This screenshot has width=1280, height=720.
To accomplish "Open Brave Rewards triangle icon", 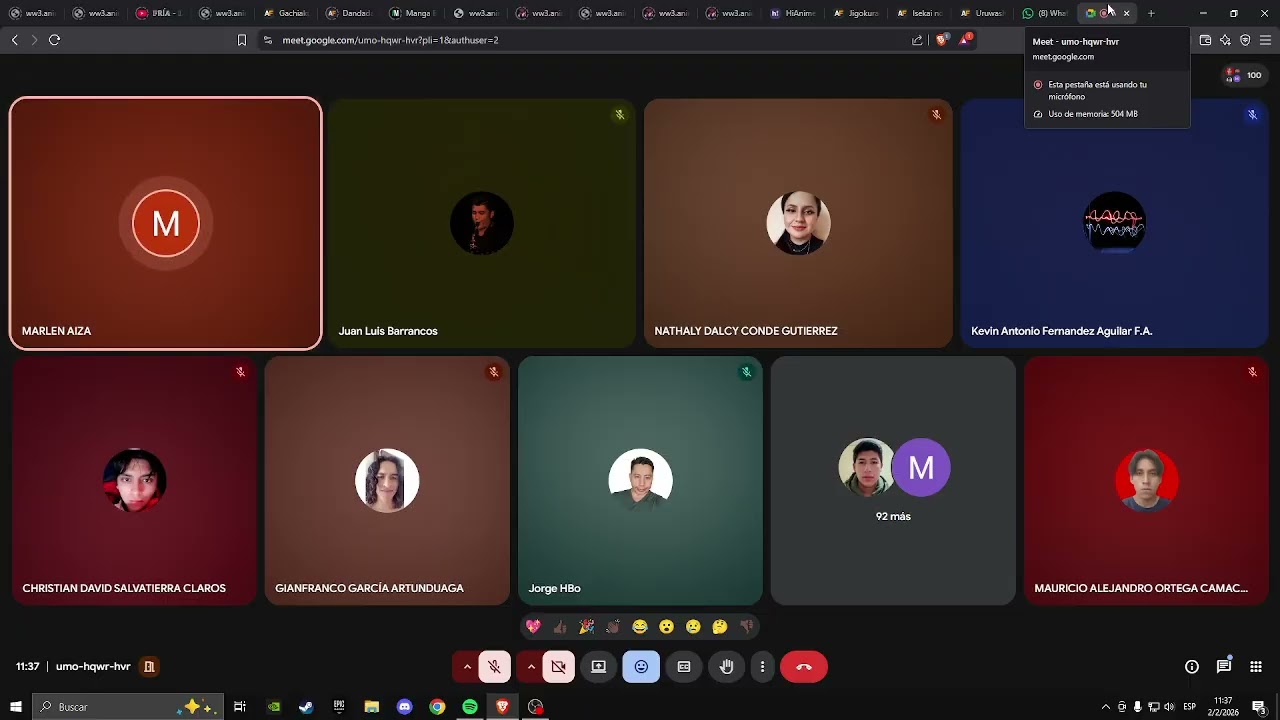I will pos(965,40).
